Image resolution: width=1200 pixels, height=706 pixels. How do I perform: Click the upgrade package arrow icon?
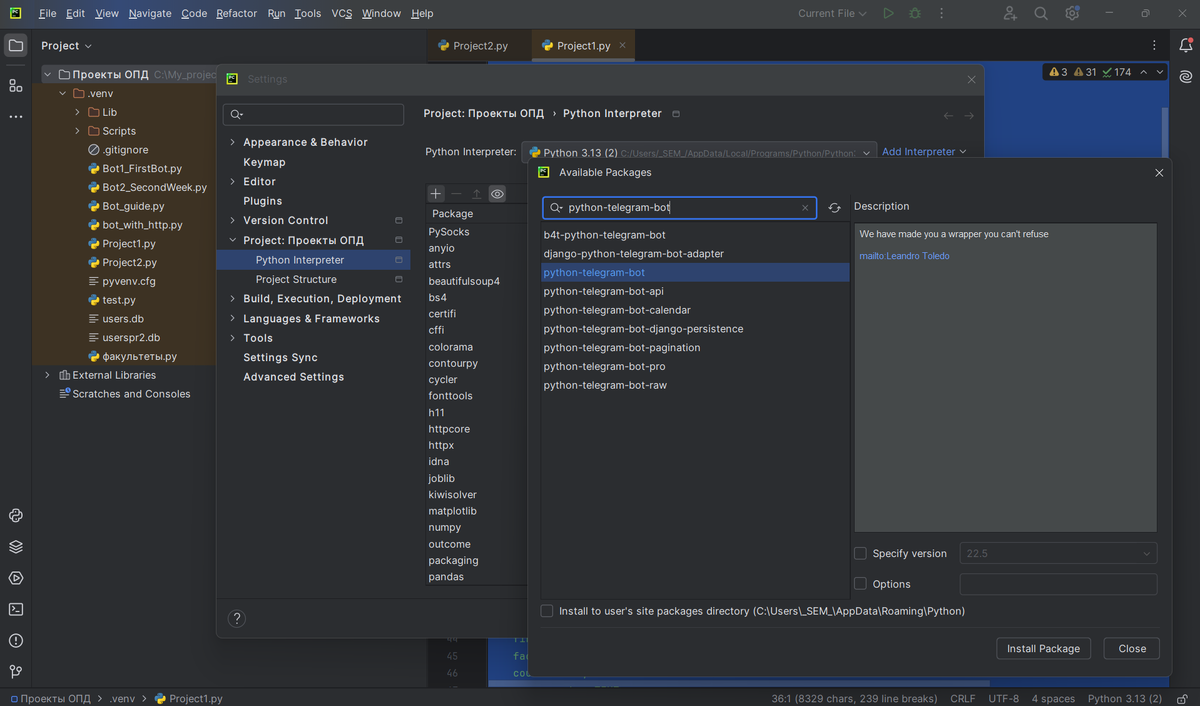point(476,193)
